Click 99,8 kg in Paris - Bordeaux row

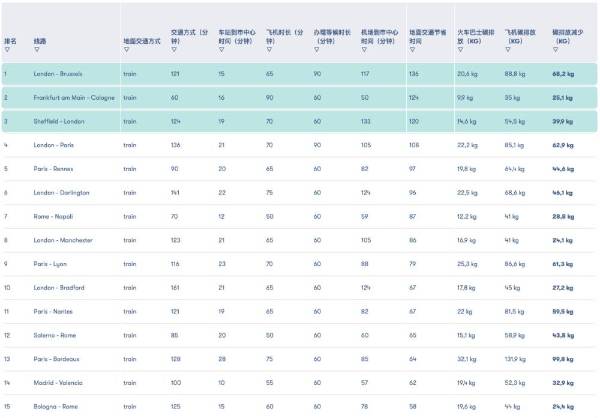(563, 359)
